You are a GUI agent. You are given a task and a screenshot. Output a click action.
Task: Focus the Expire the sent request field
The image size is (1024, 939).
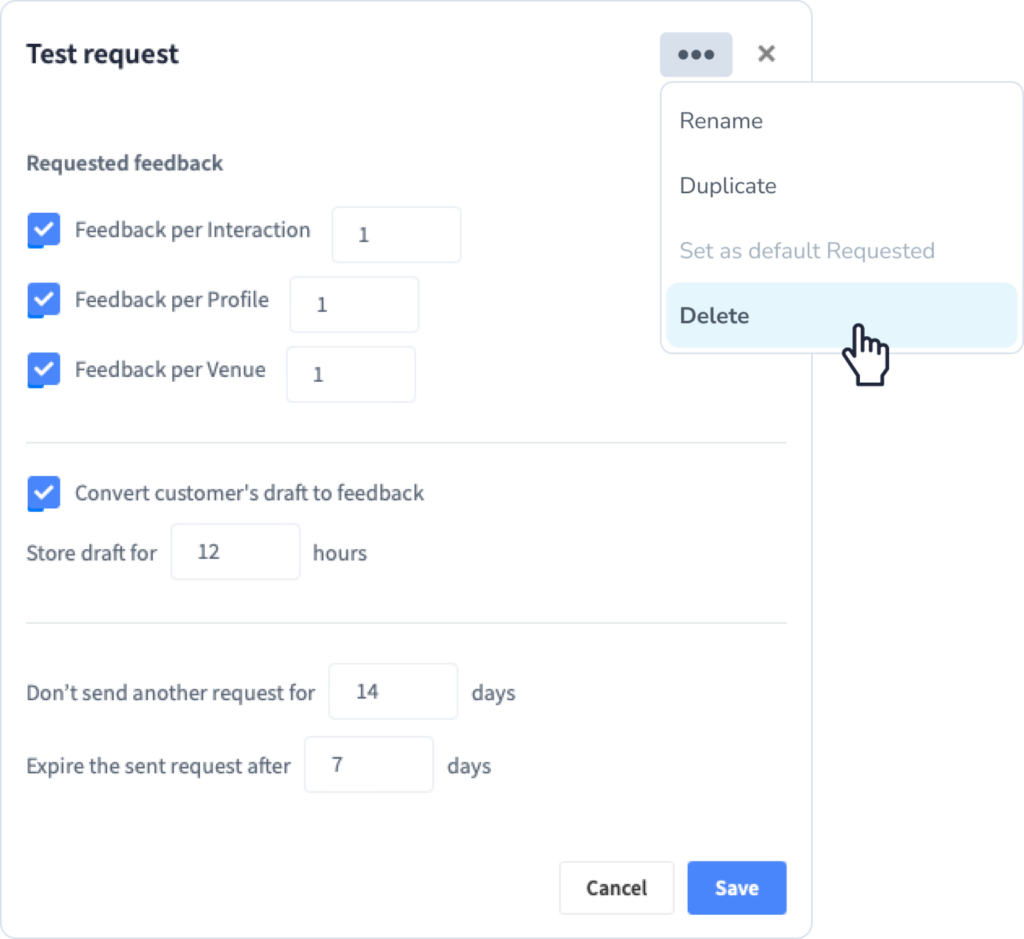click(368, 765)
